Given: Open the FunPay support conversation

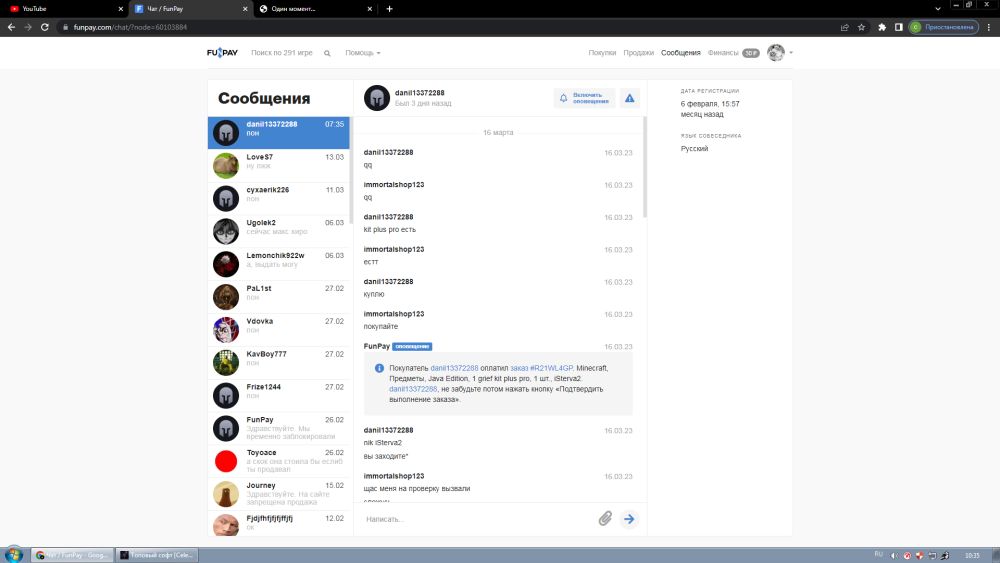Looking at the screenshot, I should 279,428.
